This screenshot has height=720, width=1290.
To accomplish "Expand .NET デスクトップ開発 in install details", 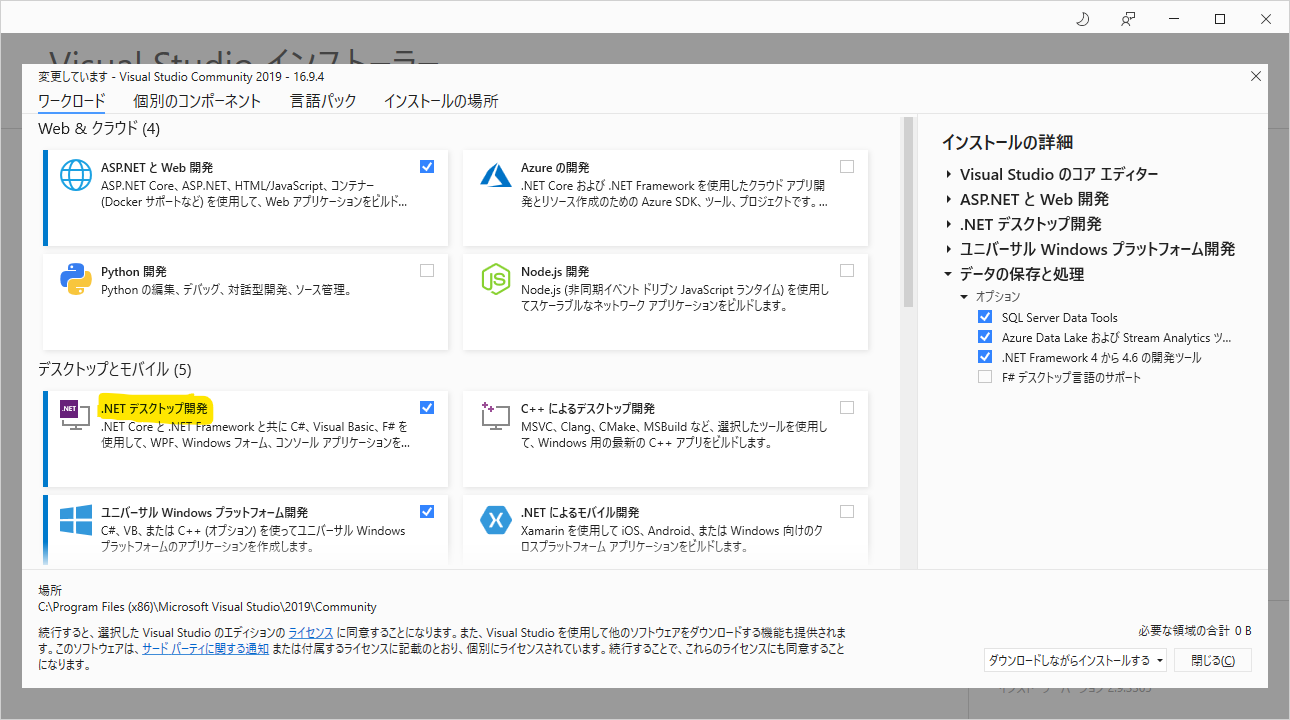I will click(948, 224).
